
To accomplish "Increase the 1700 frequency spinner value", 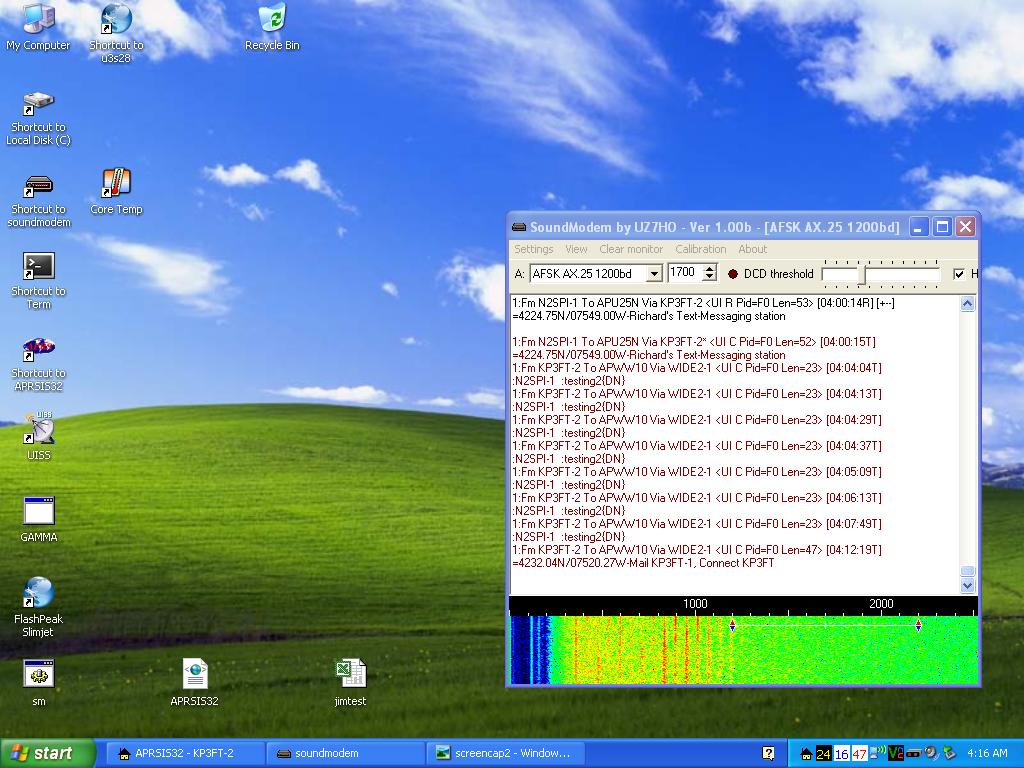I will [x=709, y=269].
